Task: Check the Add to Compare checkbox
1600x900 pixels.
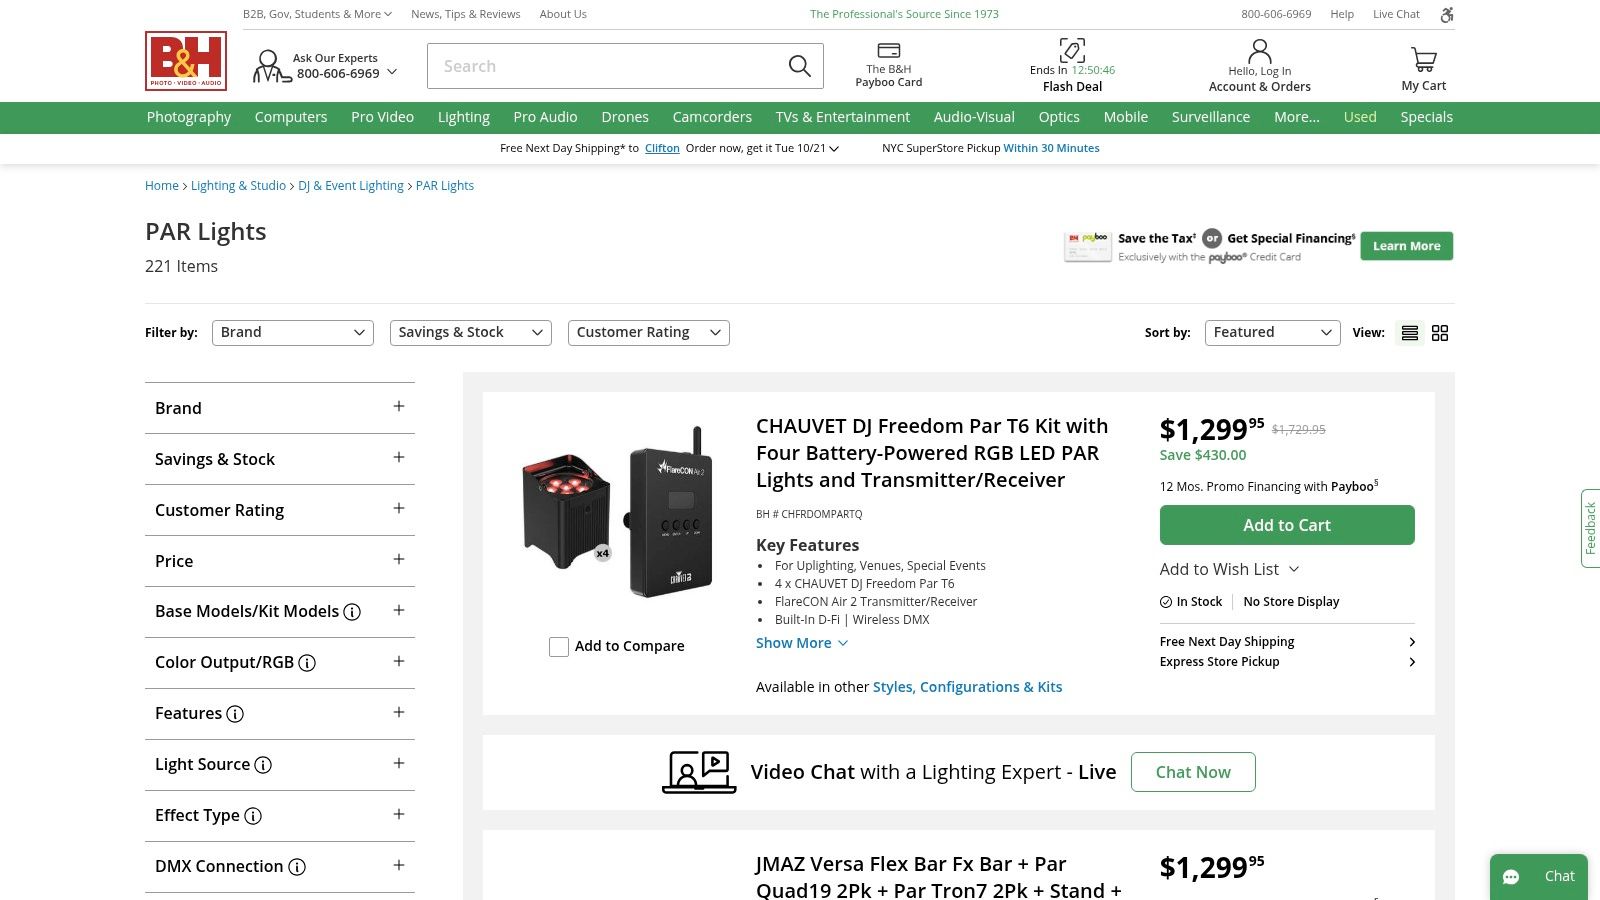Action: coord(559,647)
